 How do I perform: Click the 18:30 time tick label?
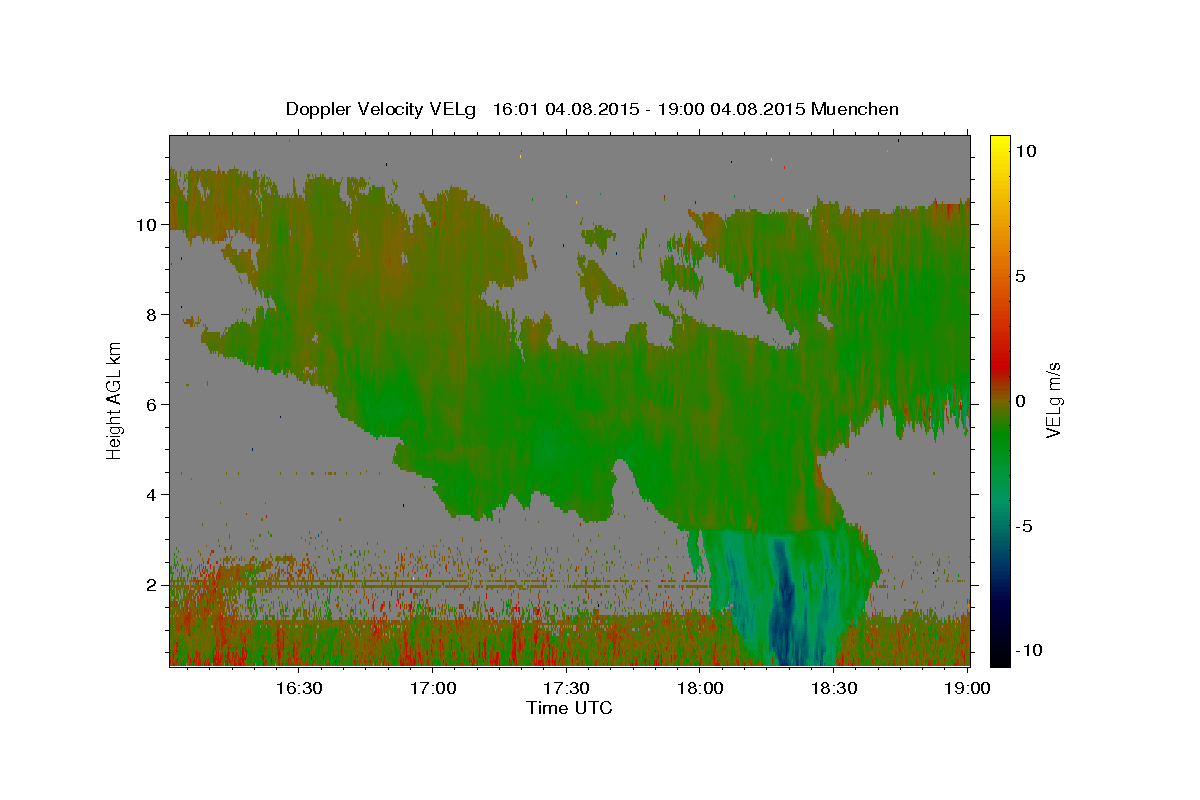coord(834,688)
